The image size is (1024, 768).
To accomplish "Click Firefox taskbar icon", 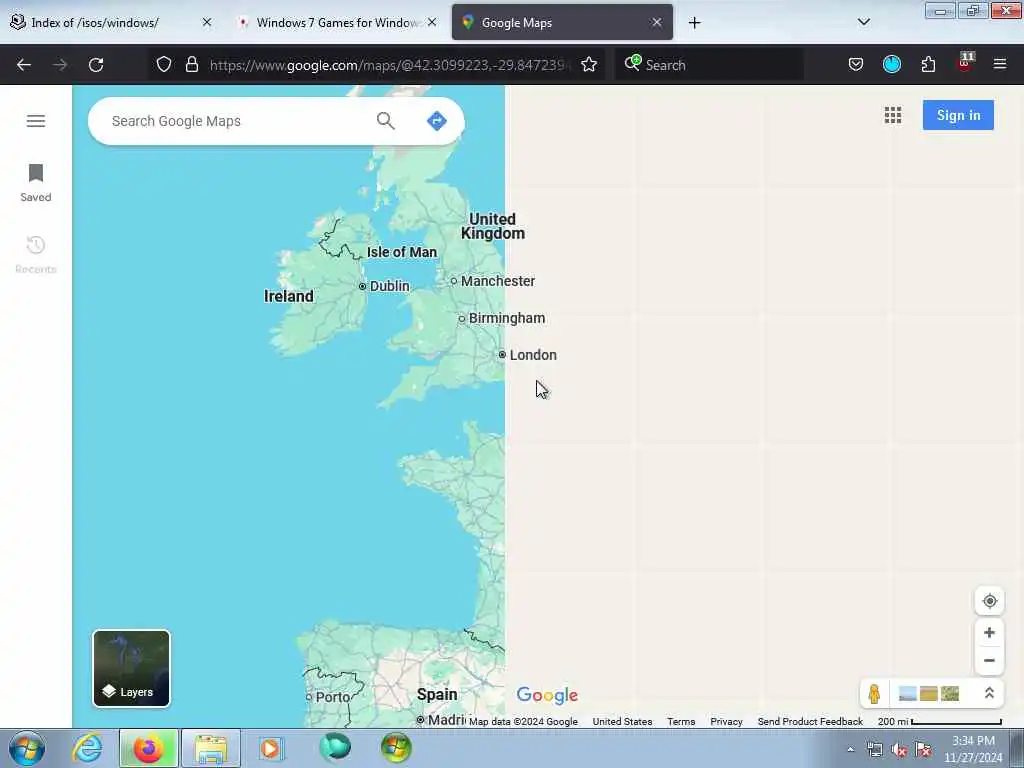I will click(x=148, y=748).
